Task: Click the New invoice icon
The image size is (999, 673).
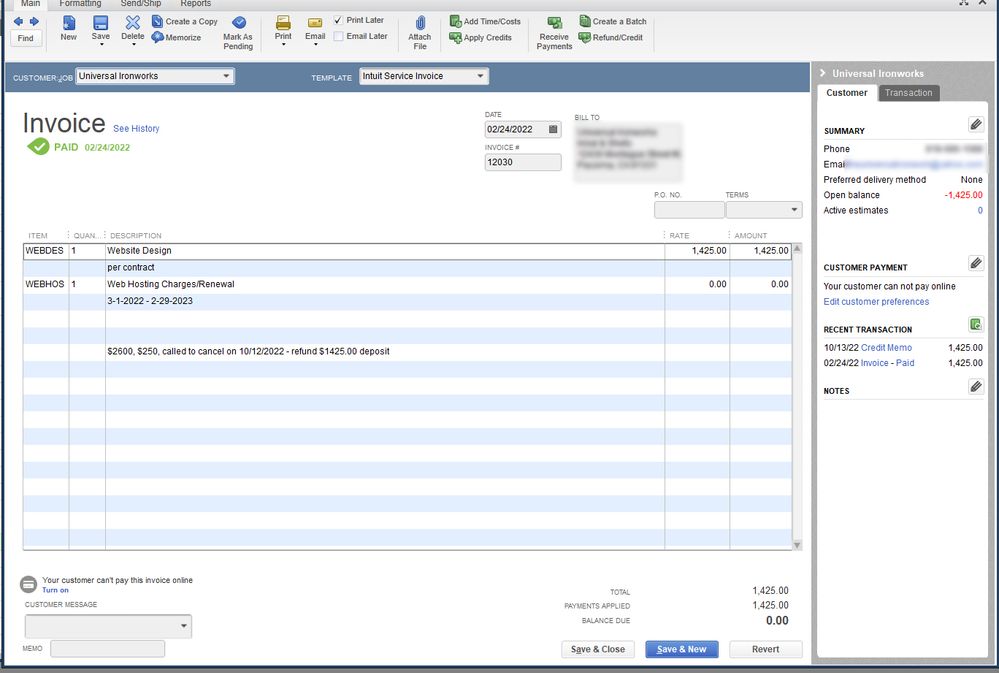Action: pyautogui.click(x=68, y=23)
